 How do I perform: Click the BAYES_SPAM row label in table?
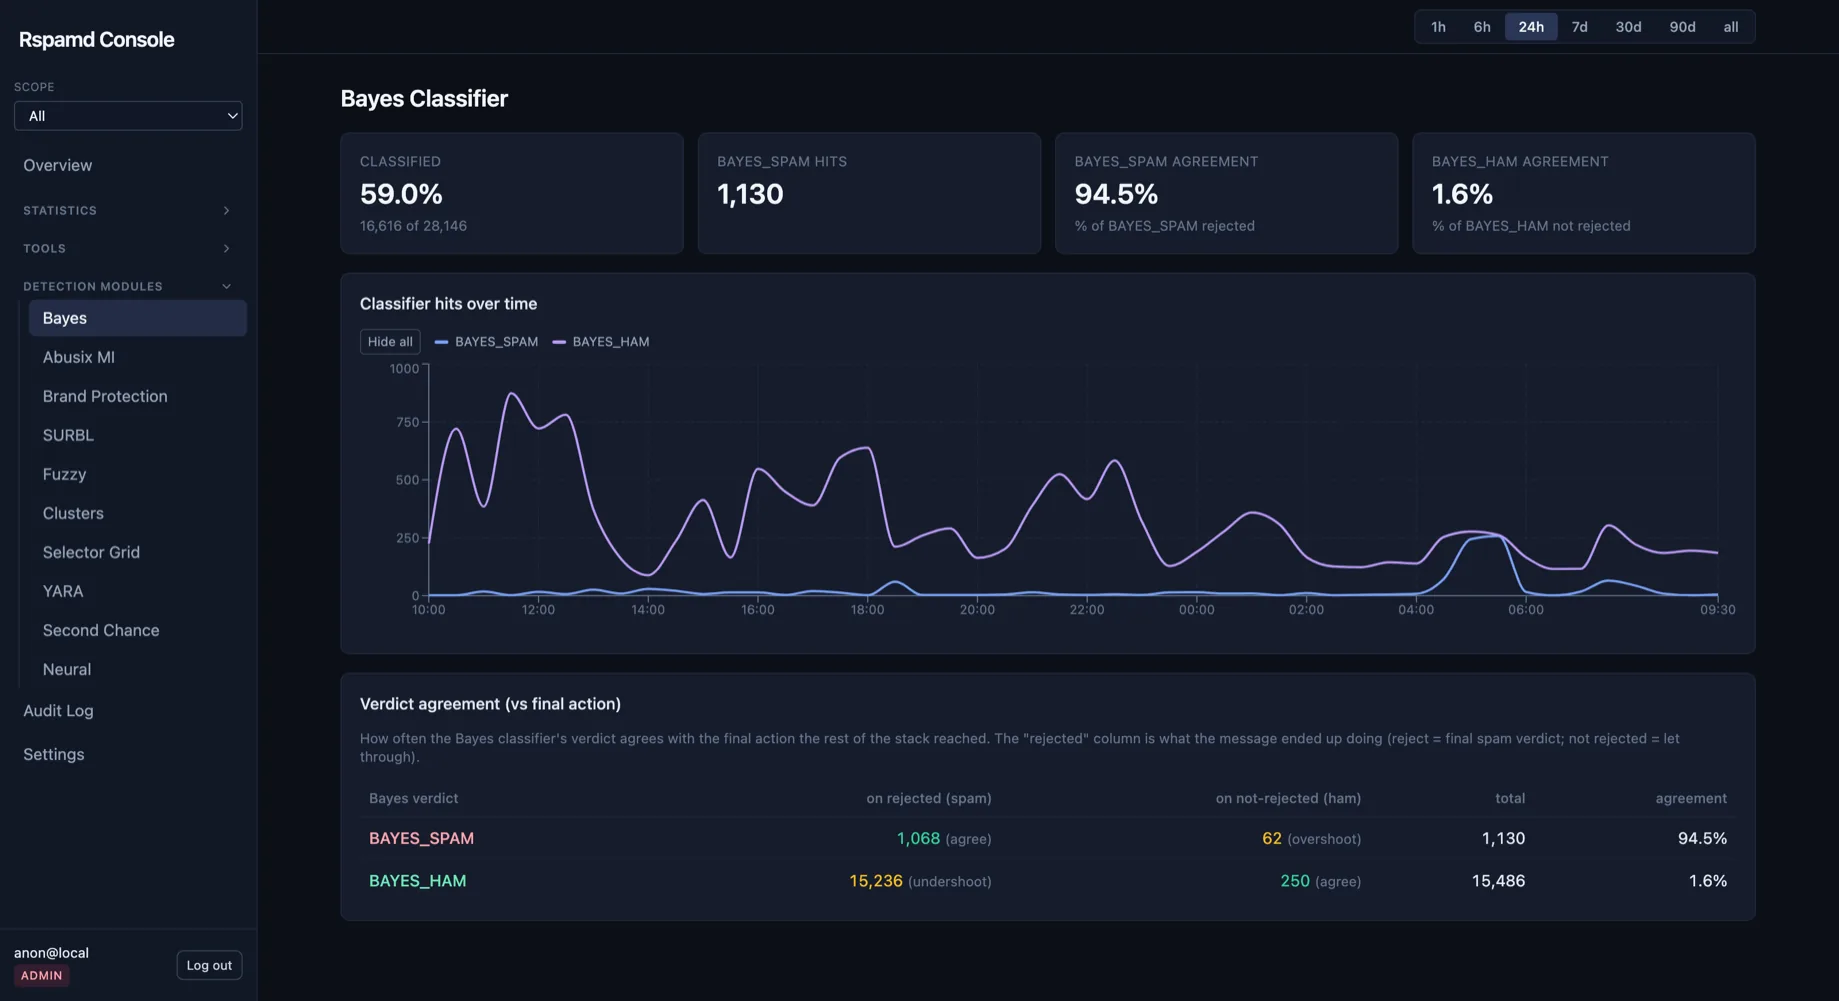tap(421, 838)
